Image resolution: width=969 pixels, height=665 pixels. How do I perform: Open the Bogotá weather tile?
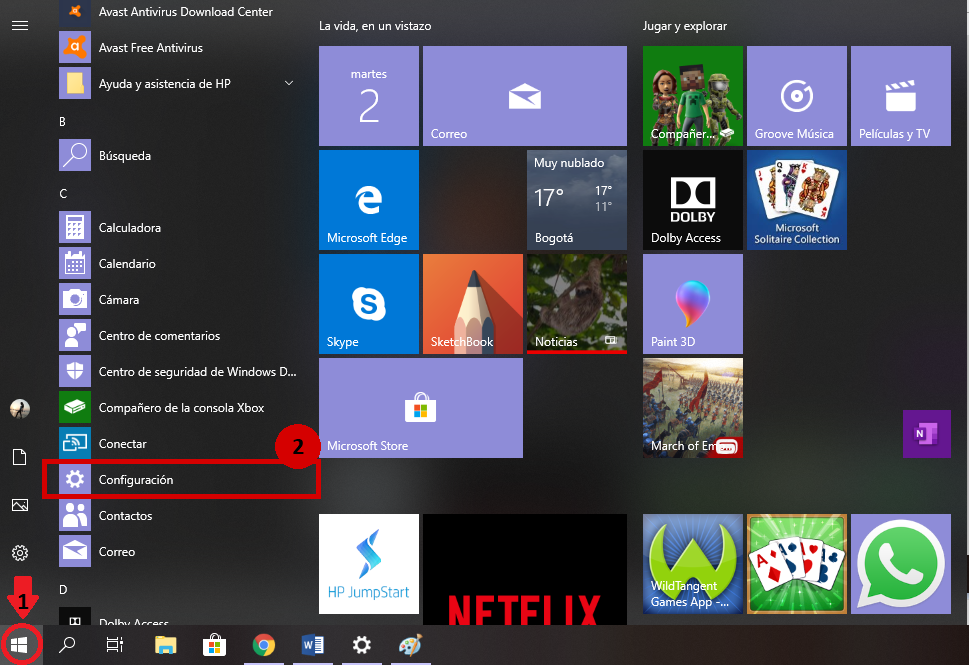(577, 200)
